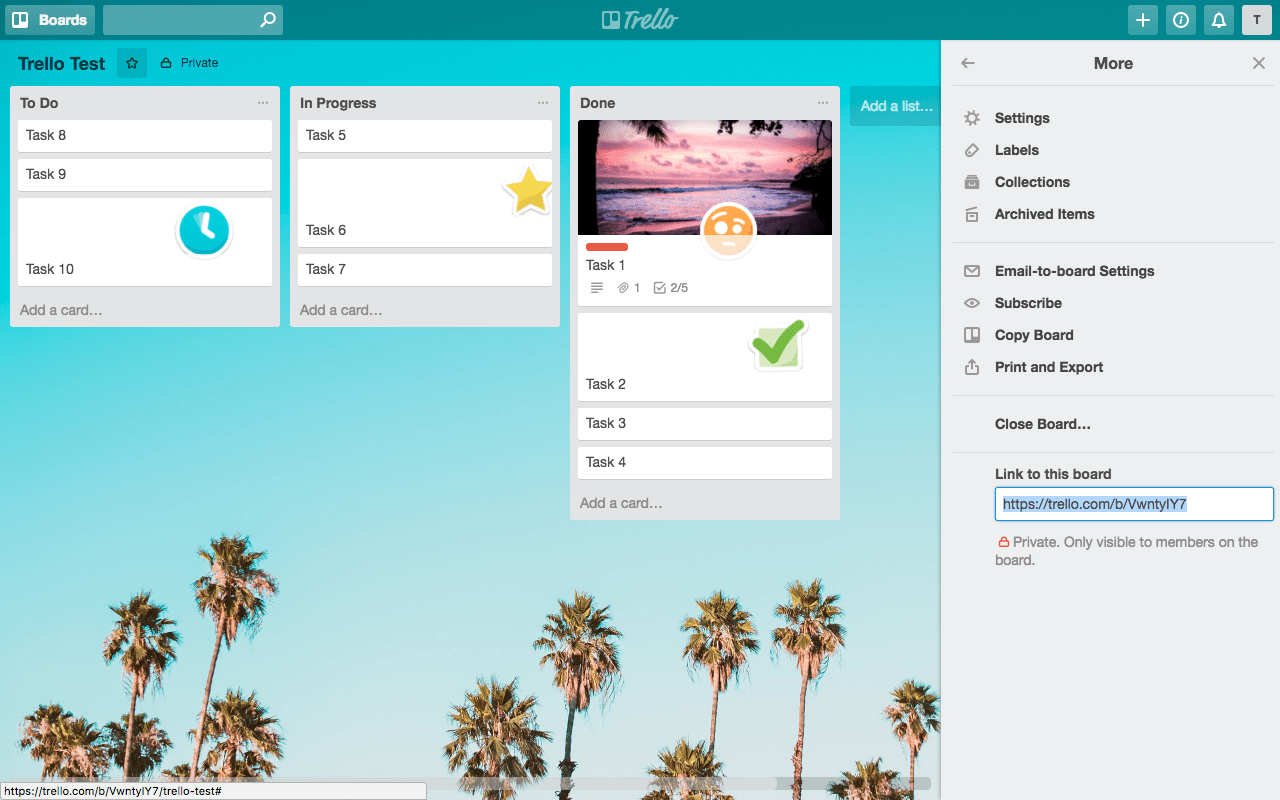Open Settings in the More menu
The image size is (1280, 800).
click(1022, 118)
